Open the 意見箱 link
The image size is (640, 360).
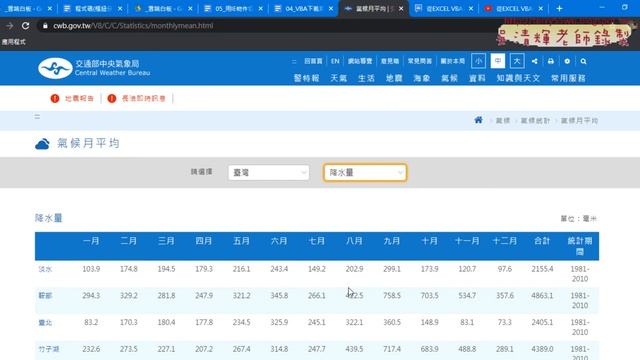pos(390,61)
